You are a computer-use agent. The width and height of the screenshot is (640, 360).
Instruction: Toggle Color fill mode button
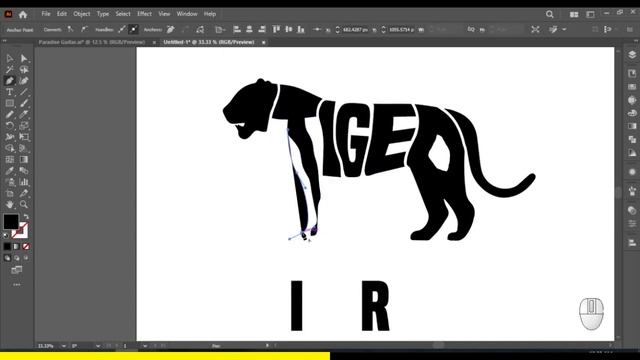click(7, 247)
